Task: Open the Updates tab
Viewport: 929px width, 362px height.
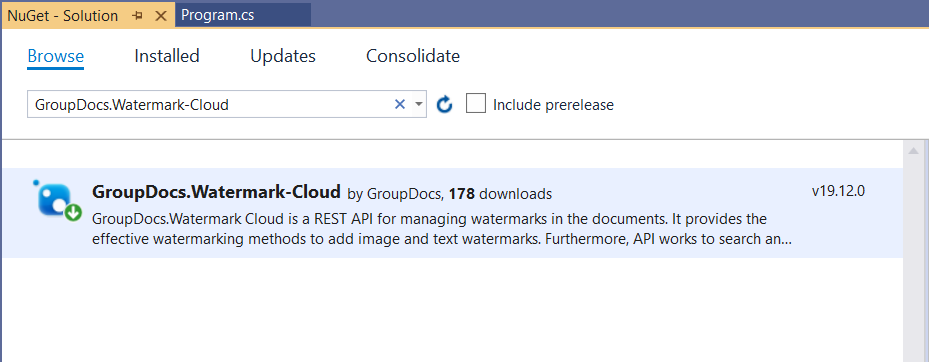Action: pos(283,56)
